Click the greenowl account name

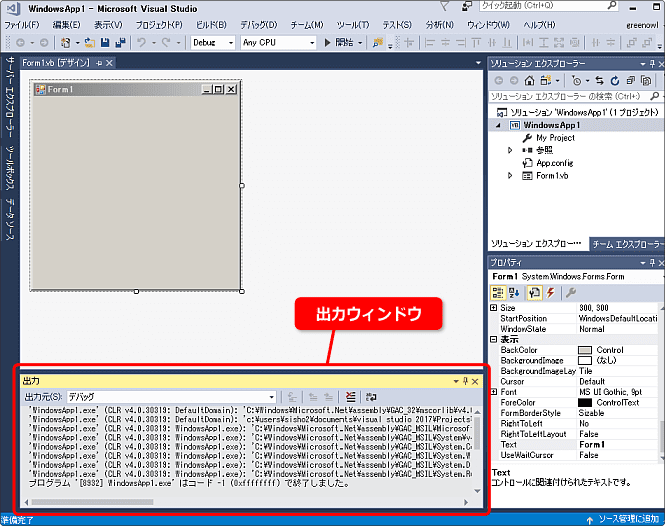(643, 25)
